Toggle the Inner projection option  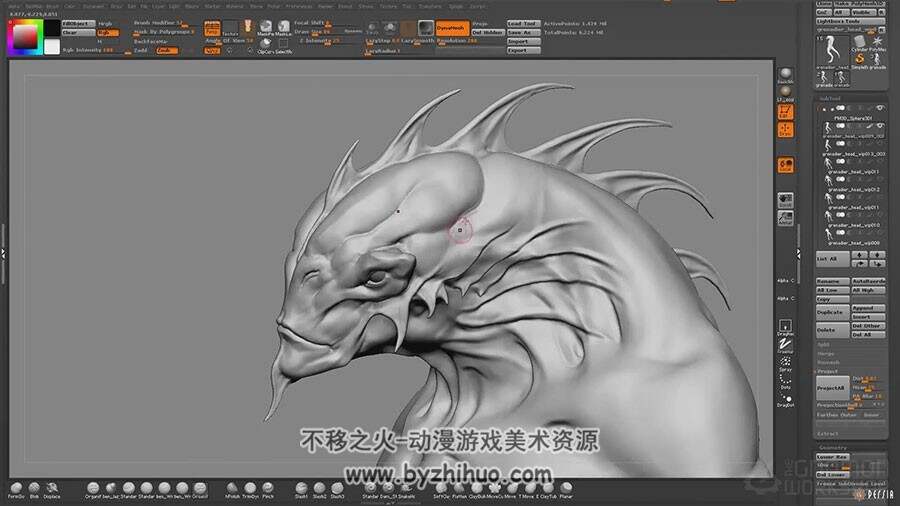pos(871,415)
